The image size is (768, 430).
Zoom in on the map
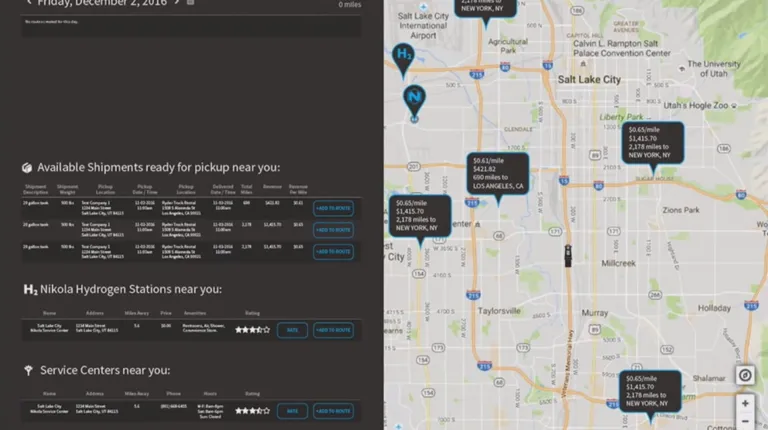click(x=745, y=403)
